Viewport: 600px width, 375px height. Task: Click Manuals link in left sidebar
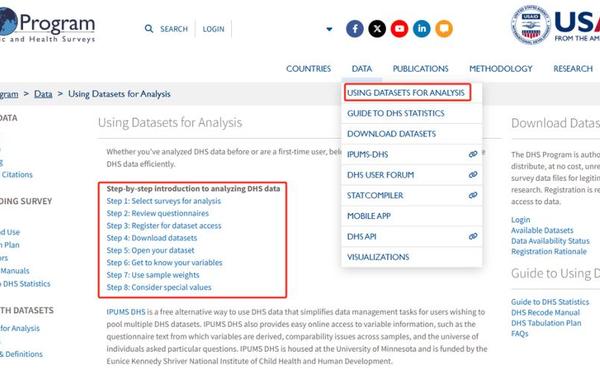point(15,271)
